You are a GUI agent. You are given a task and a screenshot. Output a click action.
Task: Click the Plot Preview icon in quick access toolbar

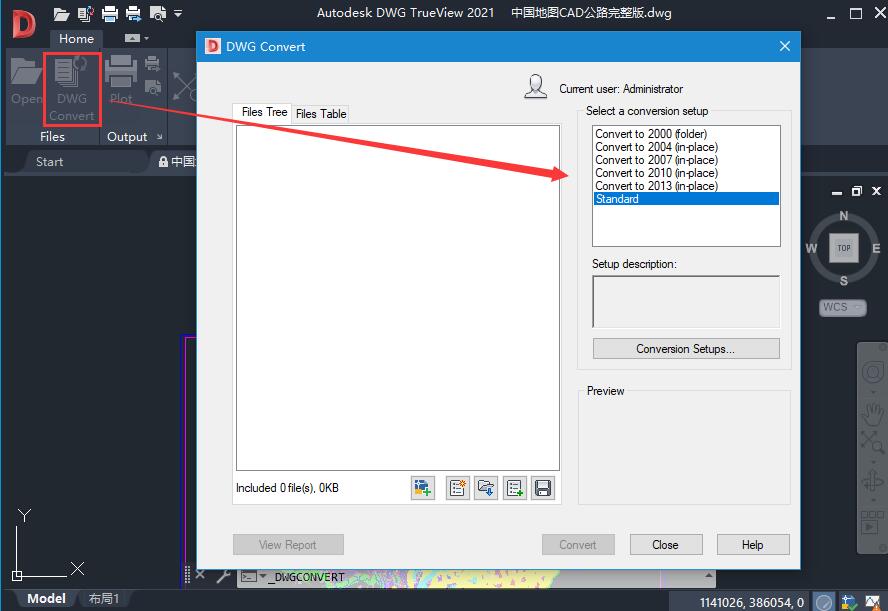tap(157, 14)
